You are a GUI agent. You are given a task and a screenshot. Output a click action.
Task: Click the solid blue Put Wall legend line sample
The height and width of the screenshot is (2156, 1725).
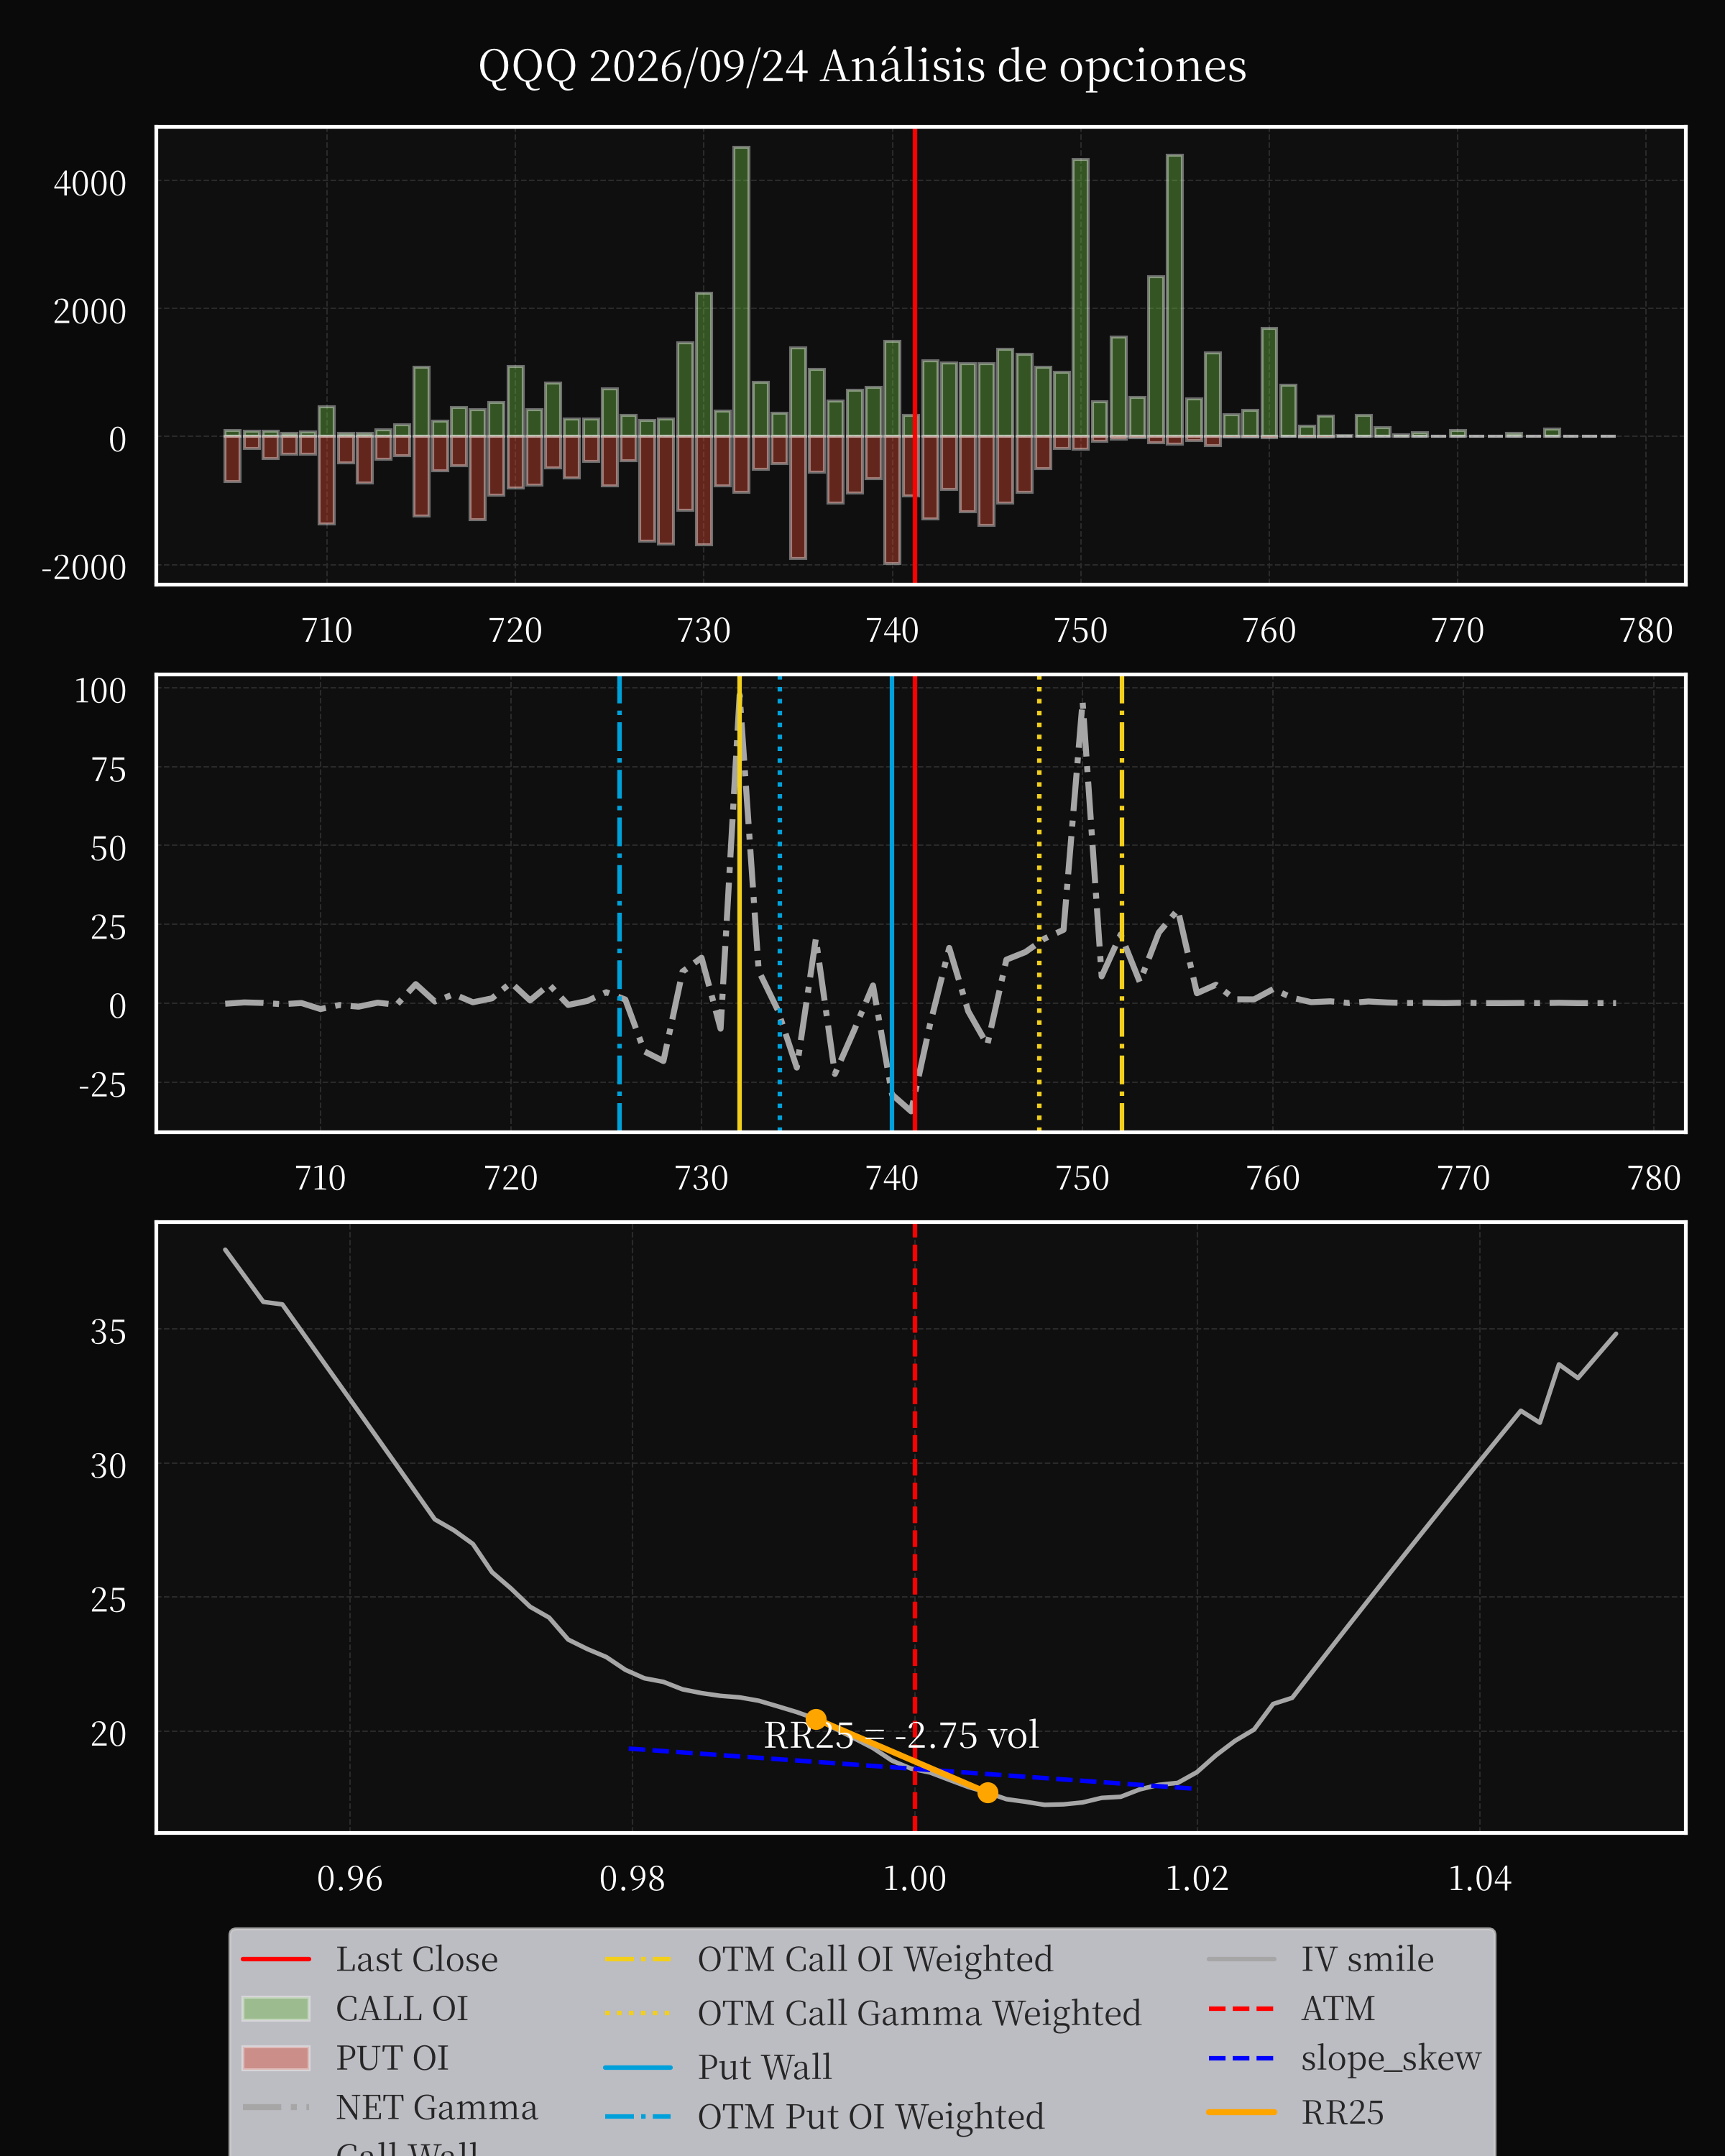638,2067
